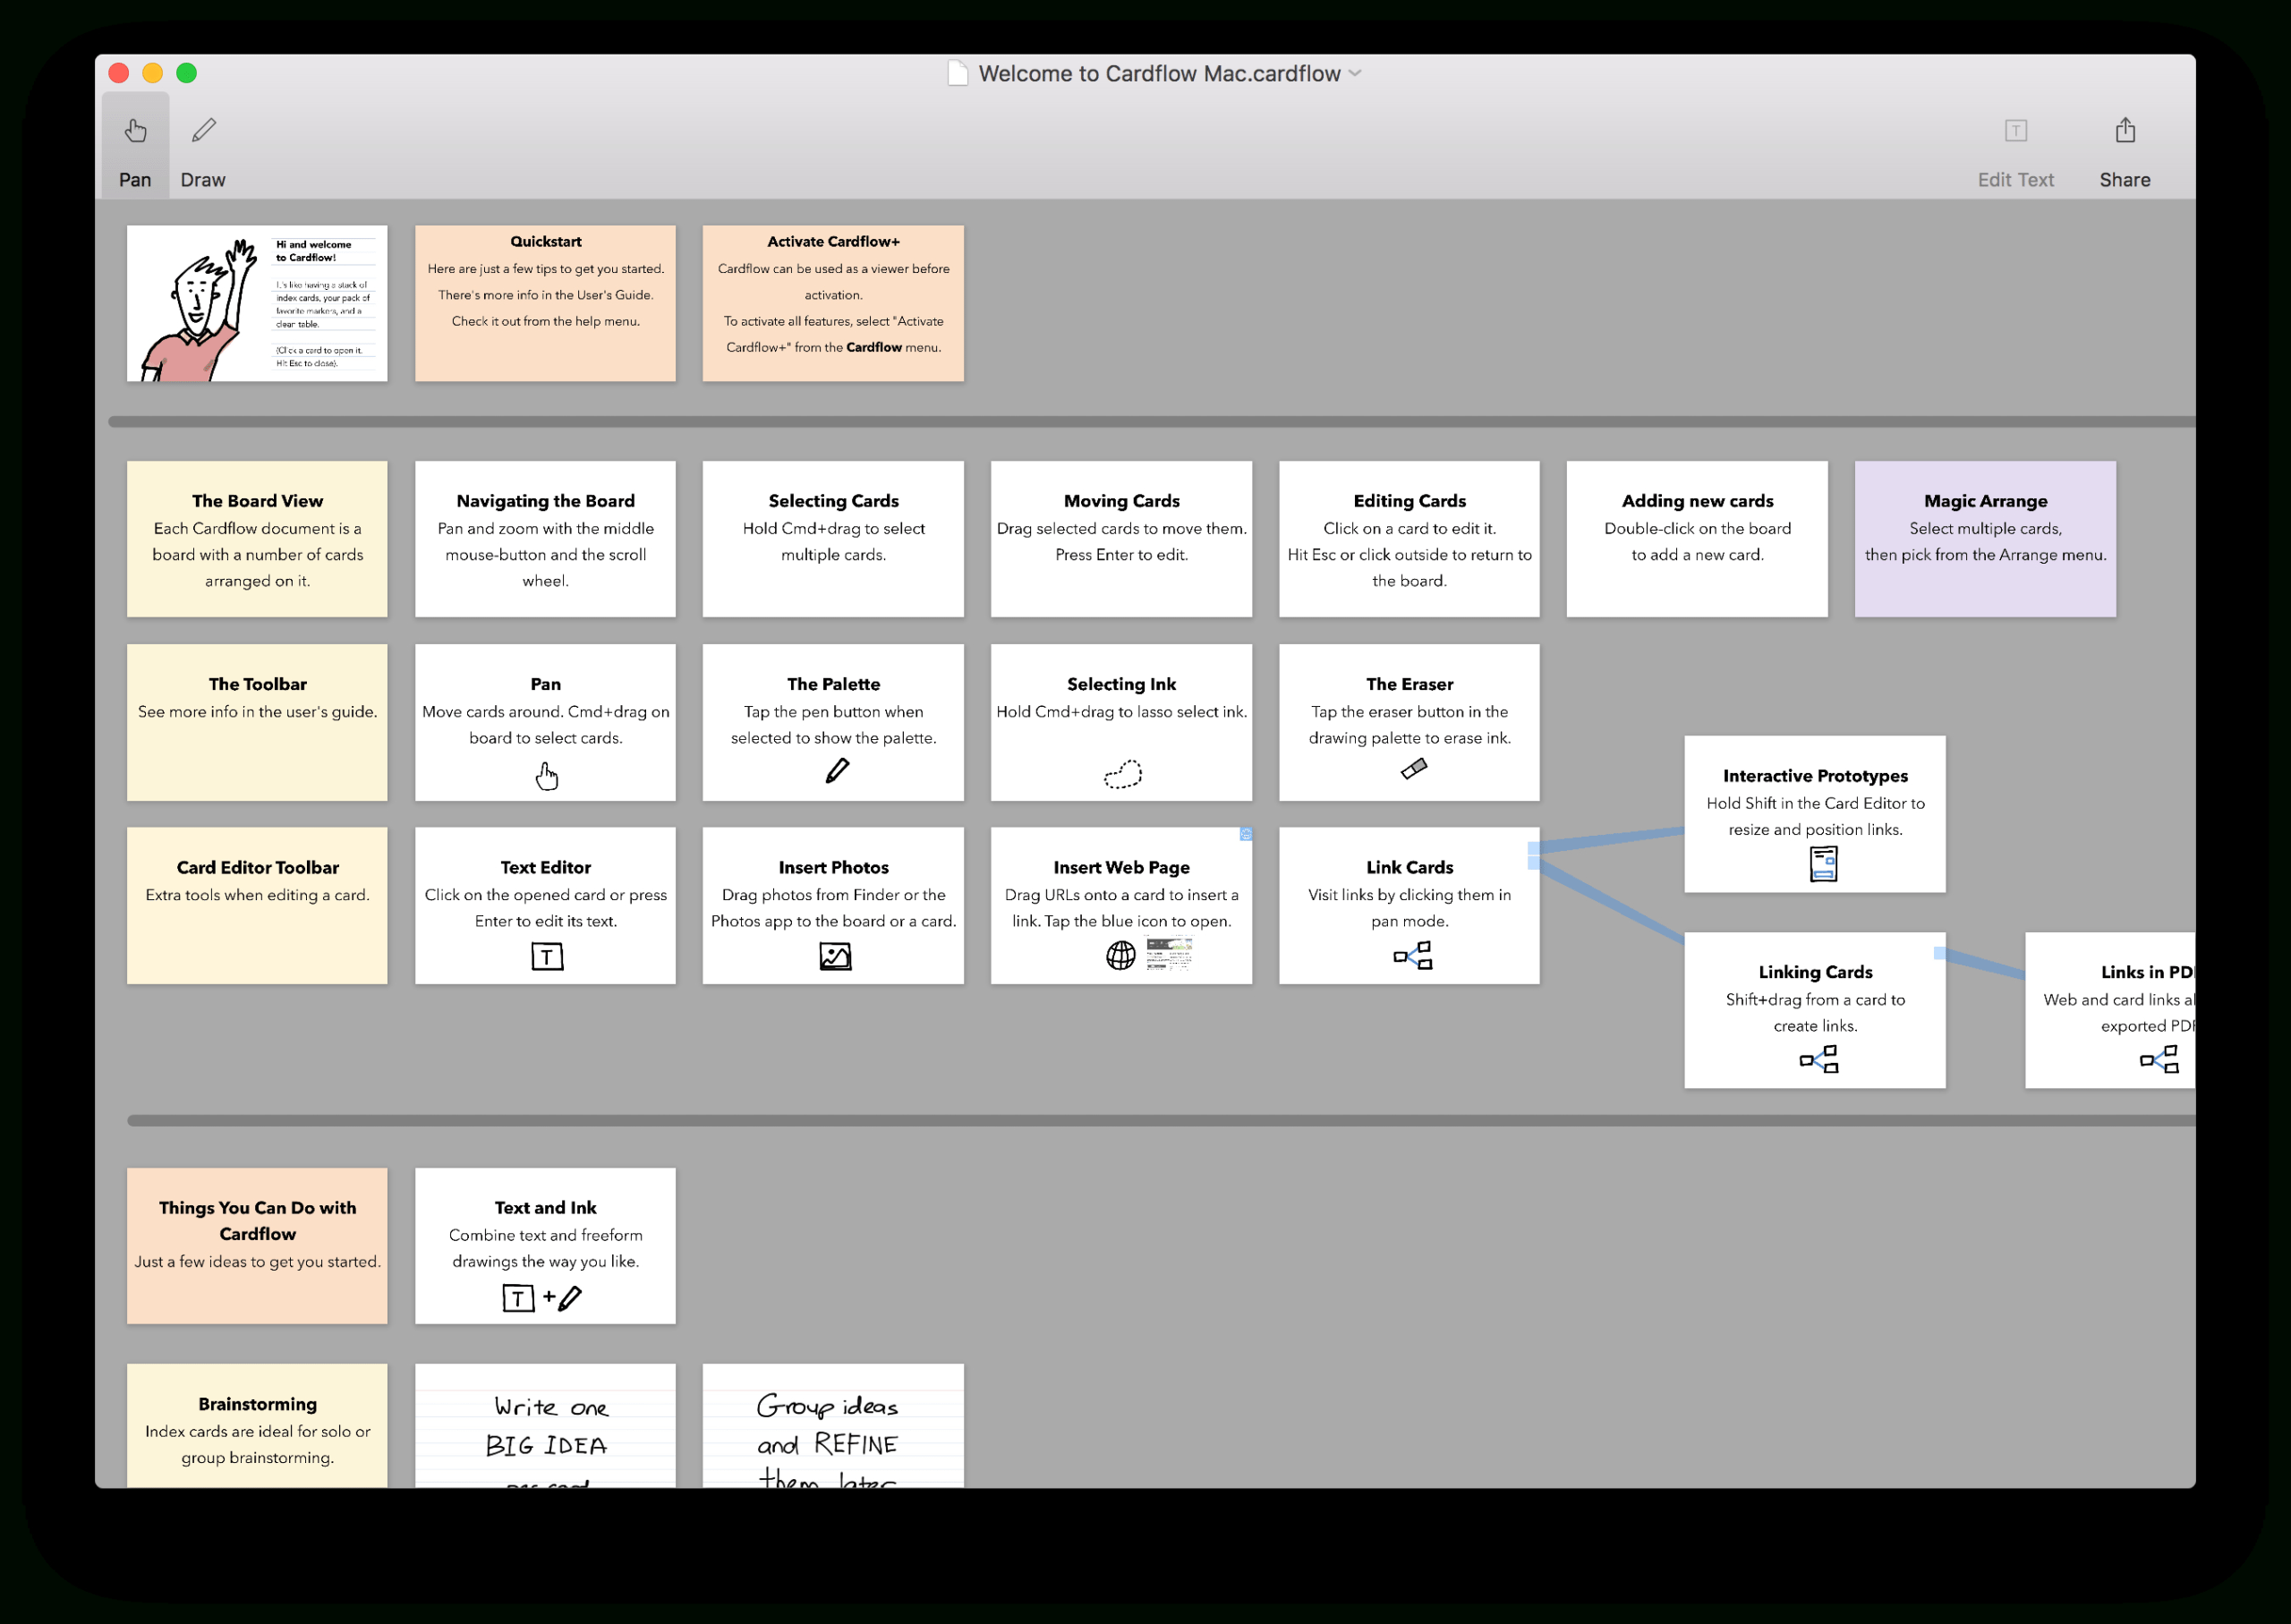
Task: Toggle the upload/export share button
Action: click(2124, 132)
